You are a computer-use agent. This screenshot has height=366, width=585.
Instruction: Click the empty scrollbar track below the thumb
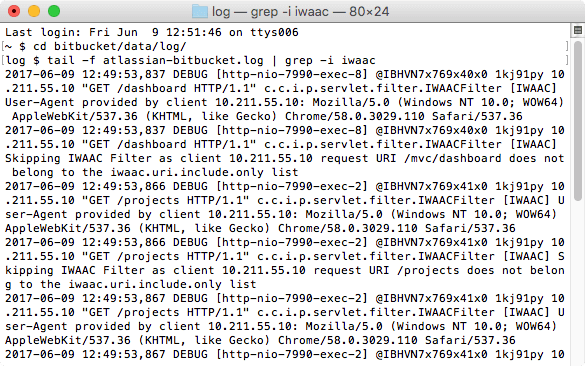578,284
